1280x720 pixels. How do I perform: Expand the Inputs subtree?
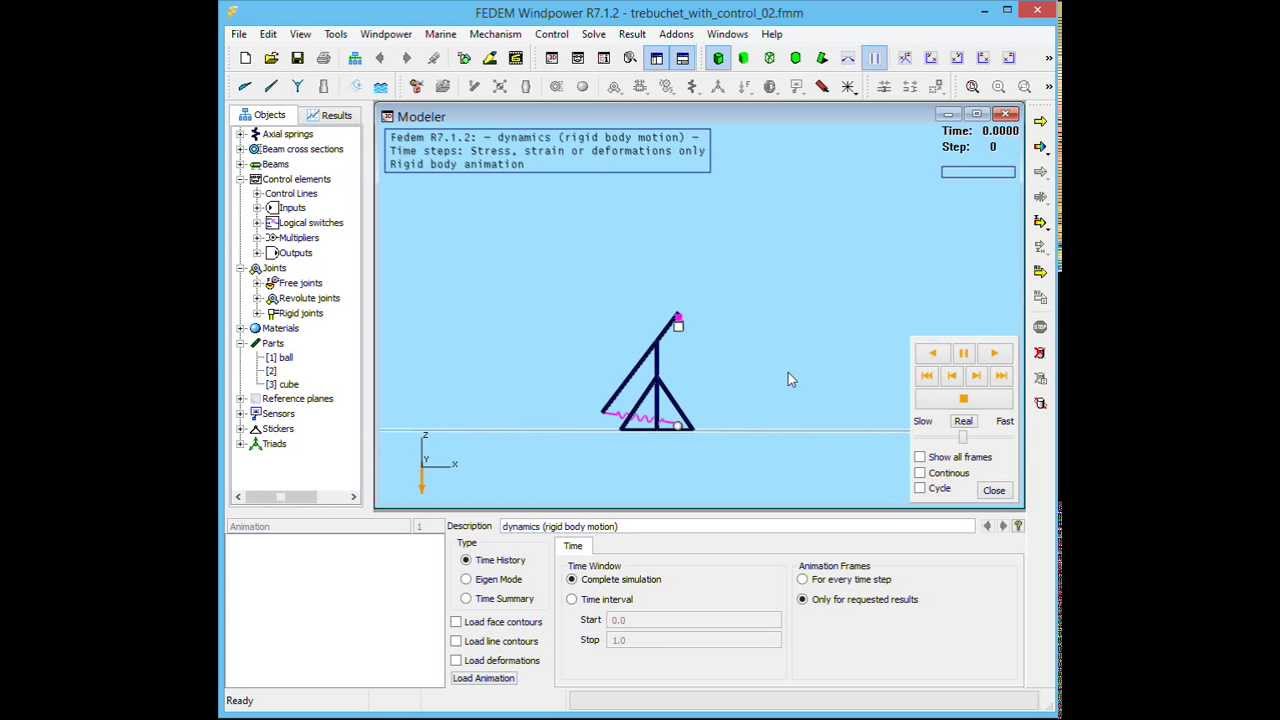click(x=258, y=208)
